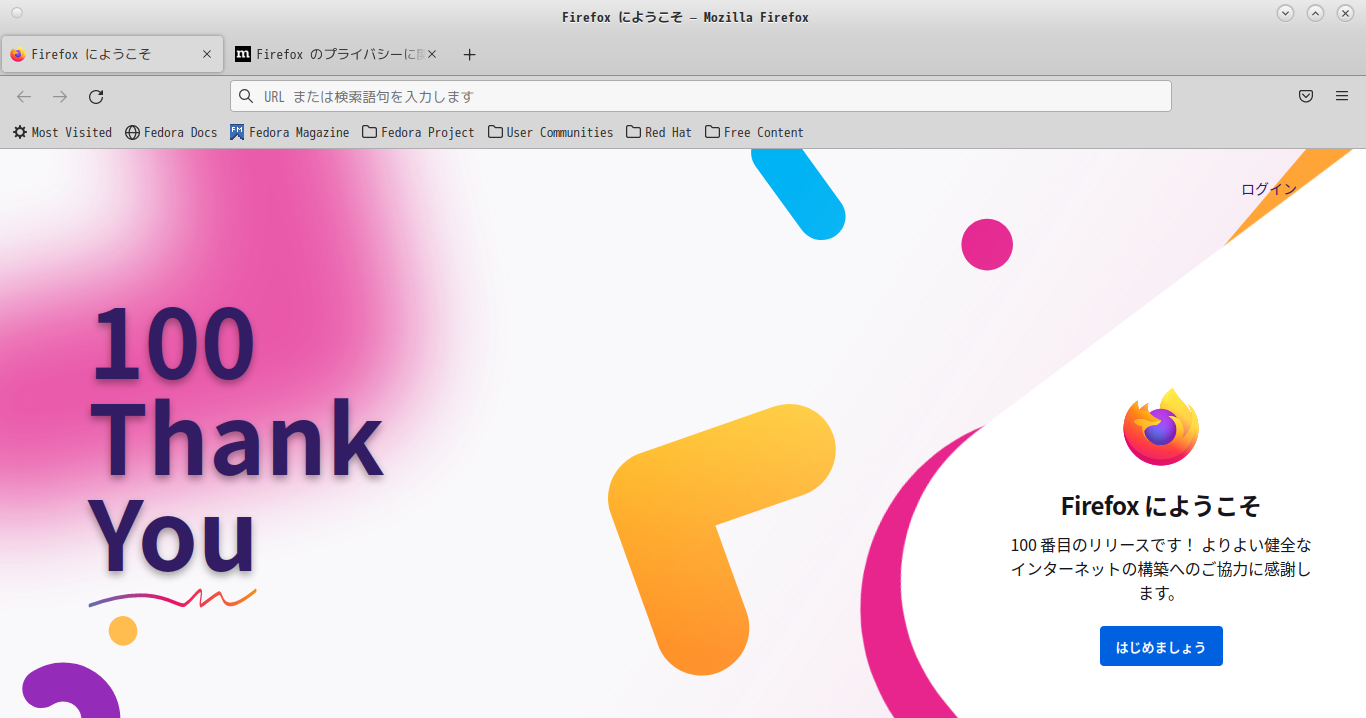Screen dimensions: 1366x718
Task: Click the Firefox logo on welcome card
Action: tap(1161, 427)
